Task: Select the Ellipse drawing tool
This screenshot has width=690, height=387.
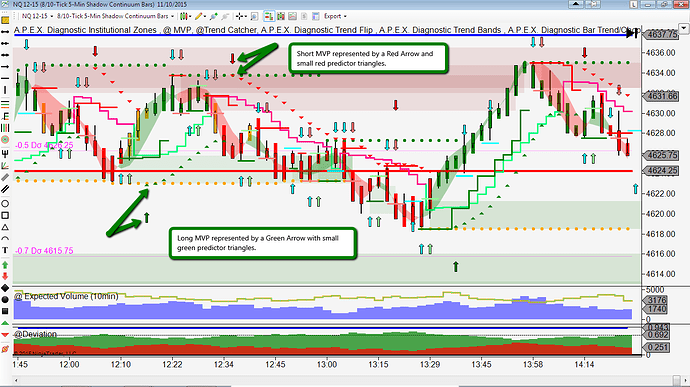Action: pos(5,204)
